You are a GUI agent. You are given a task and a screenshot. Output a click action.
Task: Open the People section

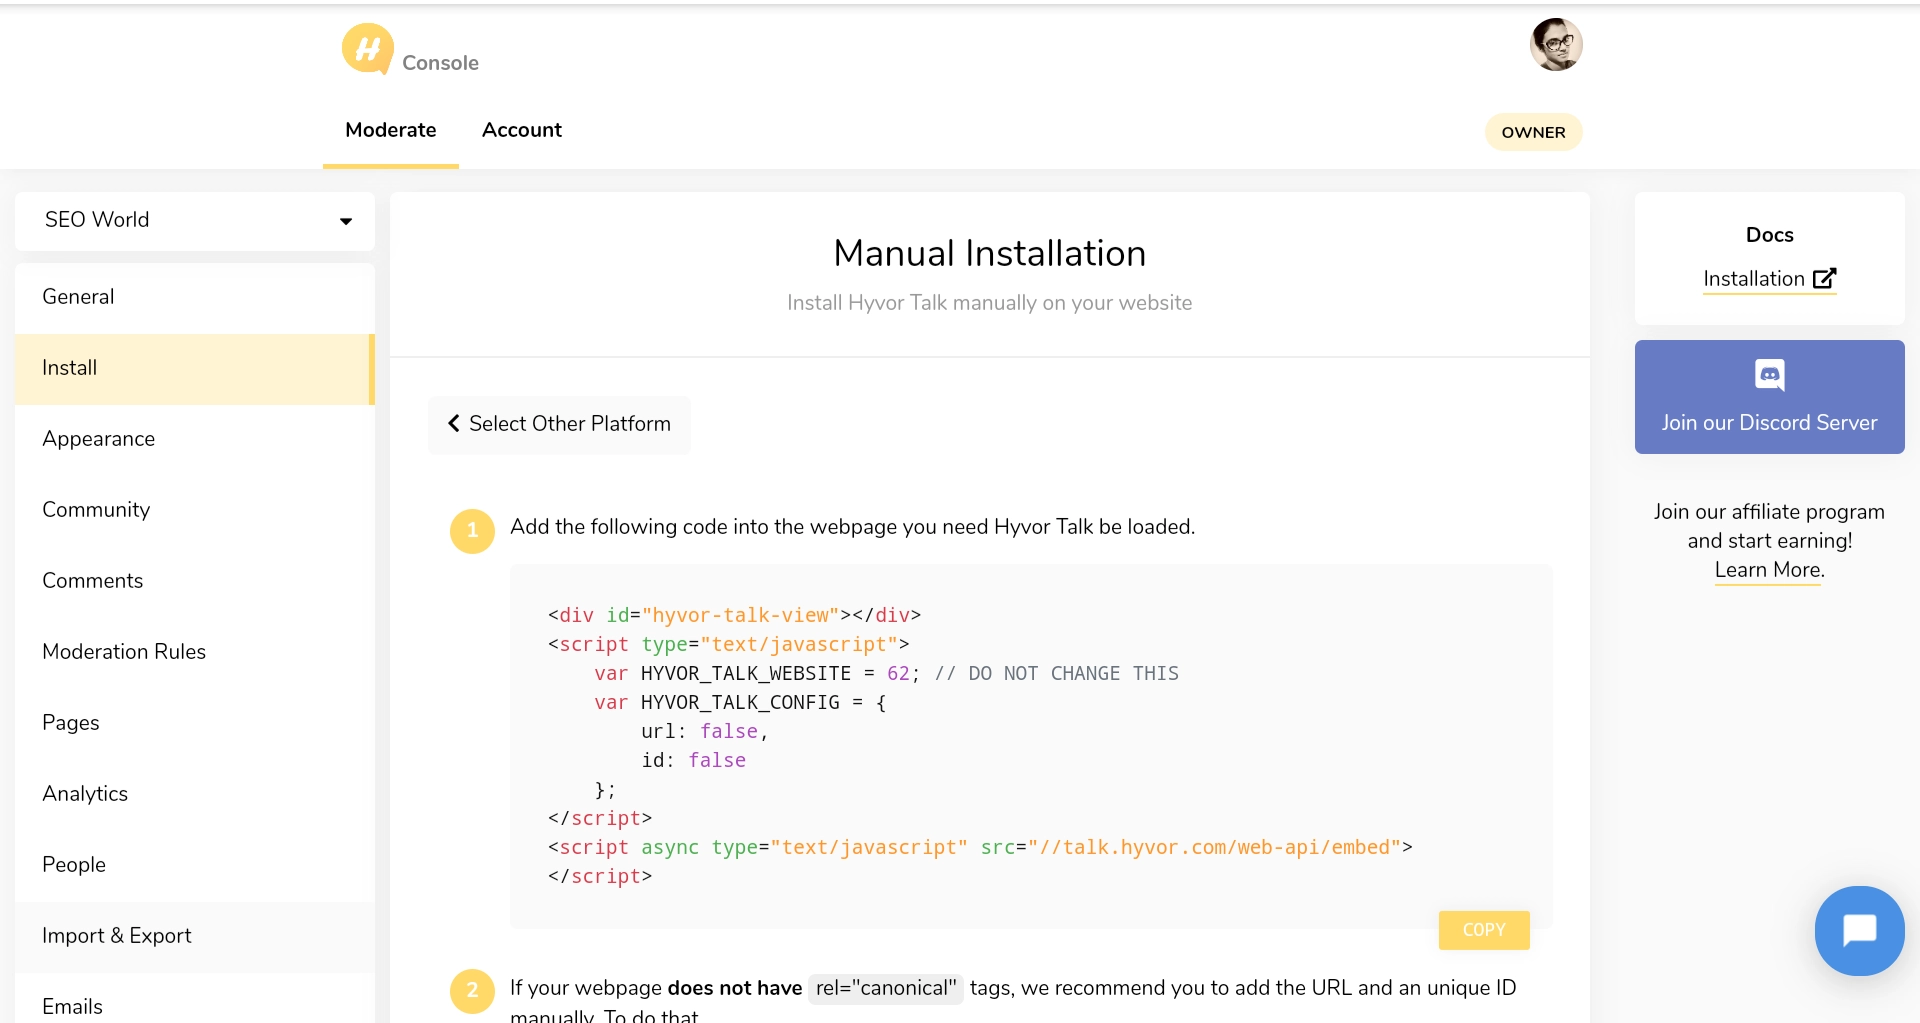coord(195,865)
